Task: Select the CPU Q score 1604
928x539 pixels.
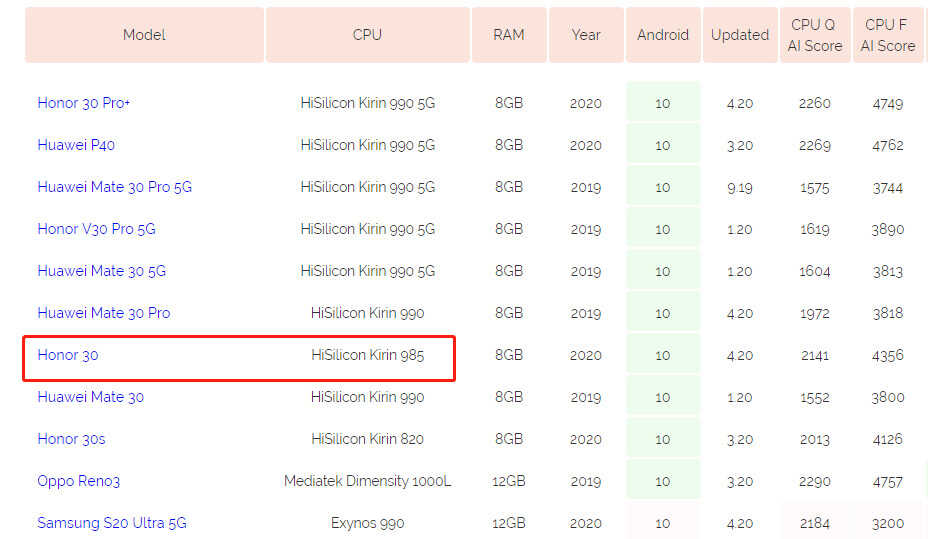Action: (x=815, y=272)
